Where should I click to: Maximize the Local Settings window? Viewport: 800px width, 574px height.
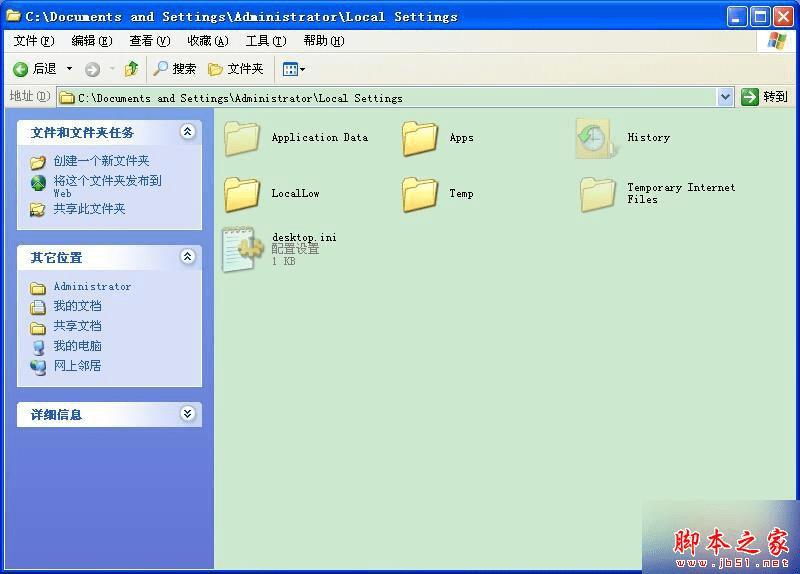[x=760, y=17]
